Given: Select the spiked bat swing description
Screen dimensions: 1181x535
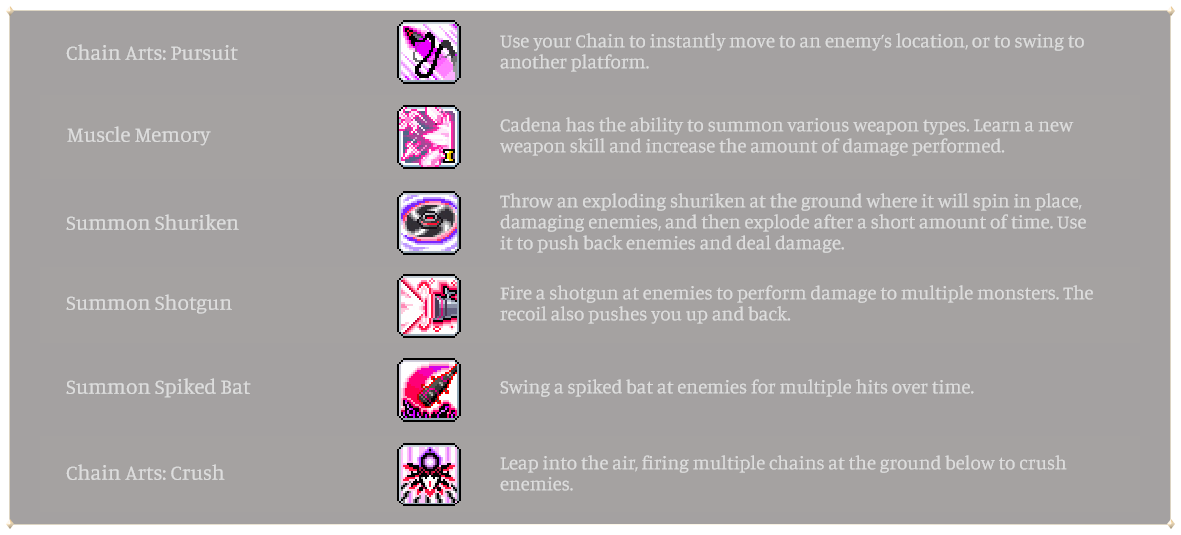Looking at the screenshot, I should [737, 389].
